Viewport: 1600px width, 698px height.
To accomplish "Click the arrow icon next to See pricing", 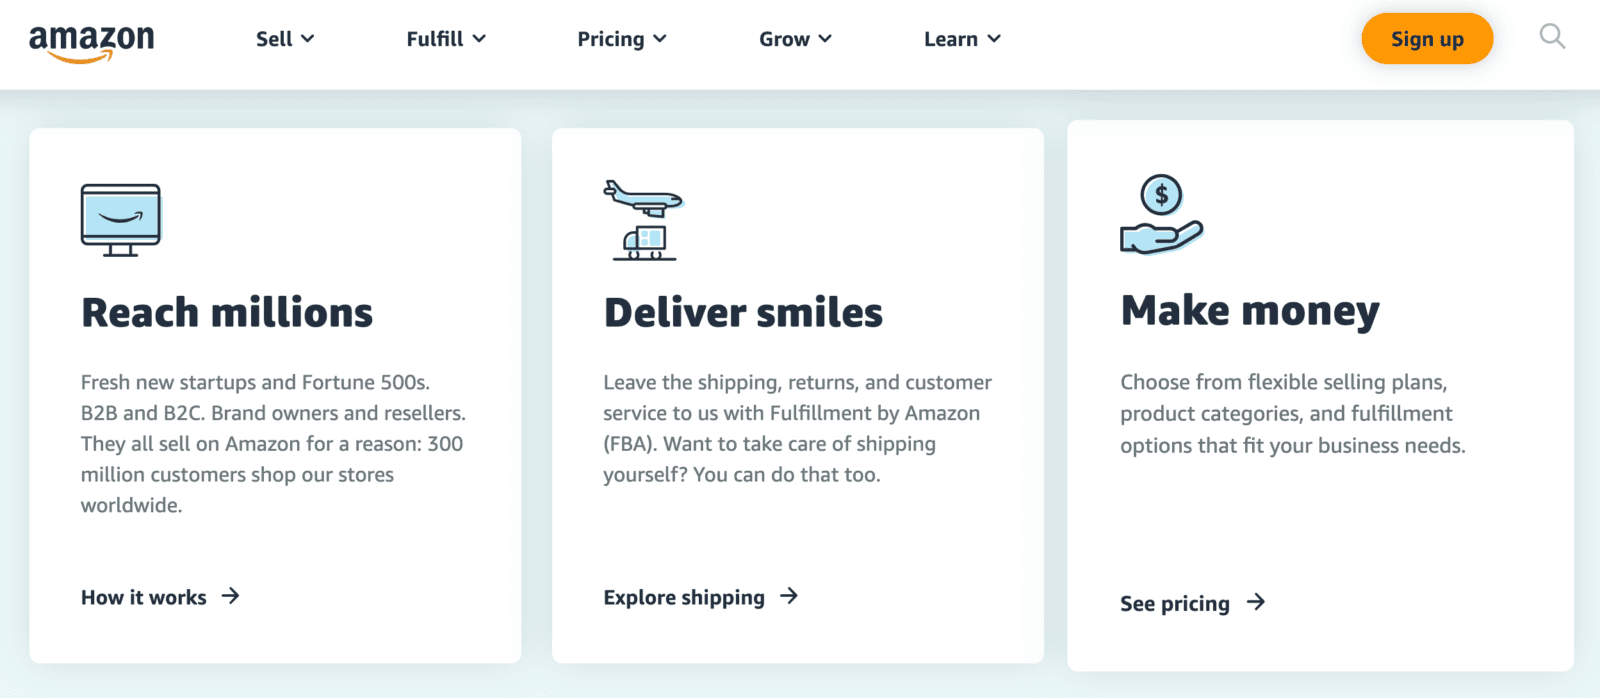I will coord(1256,603).
